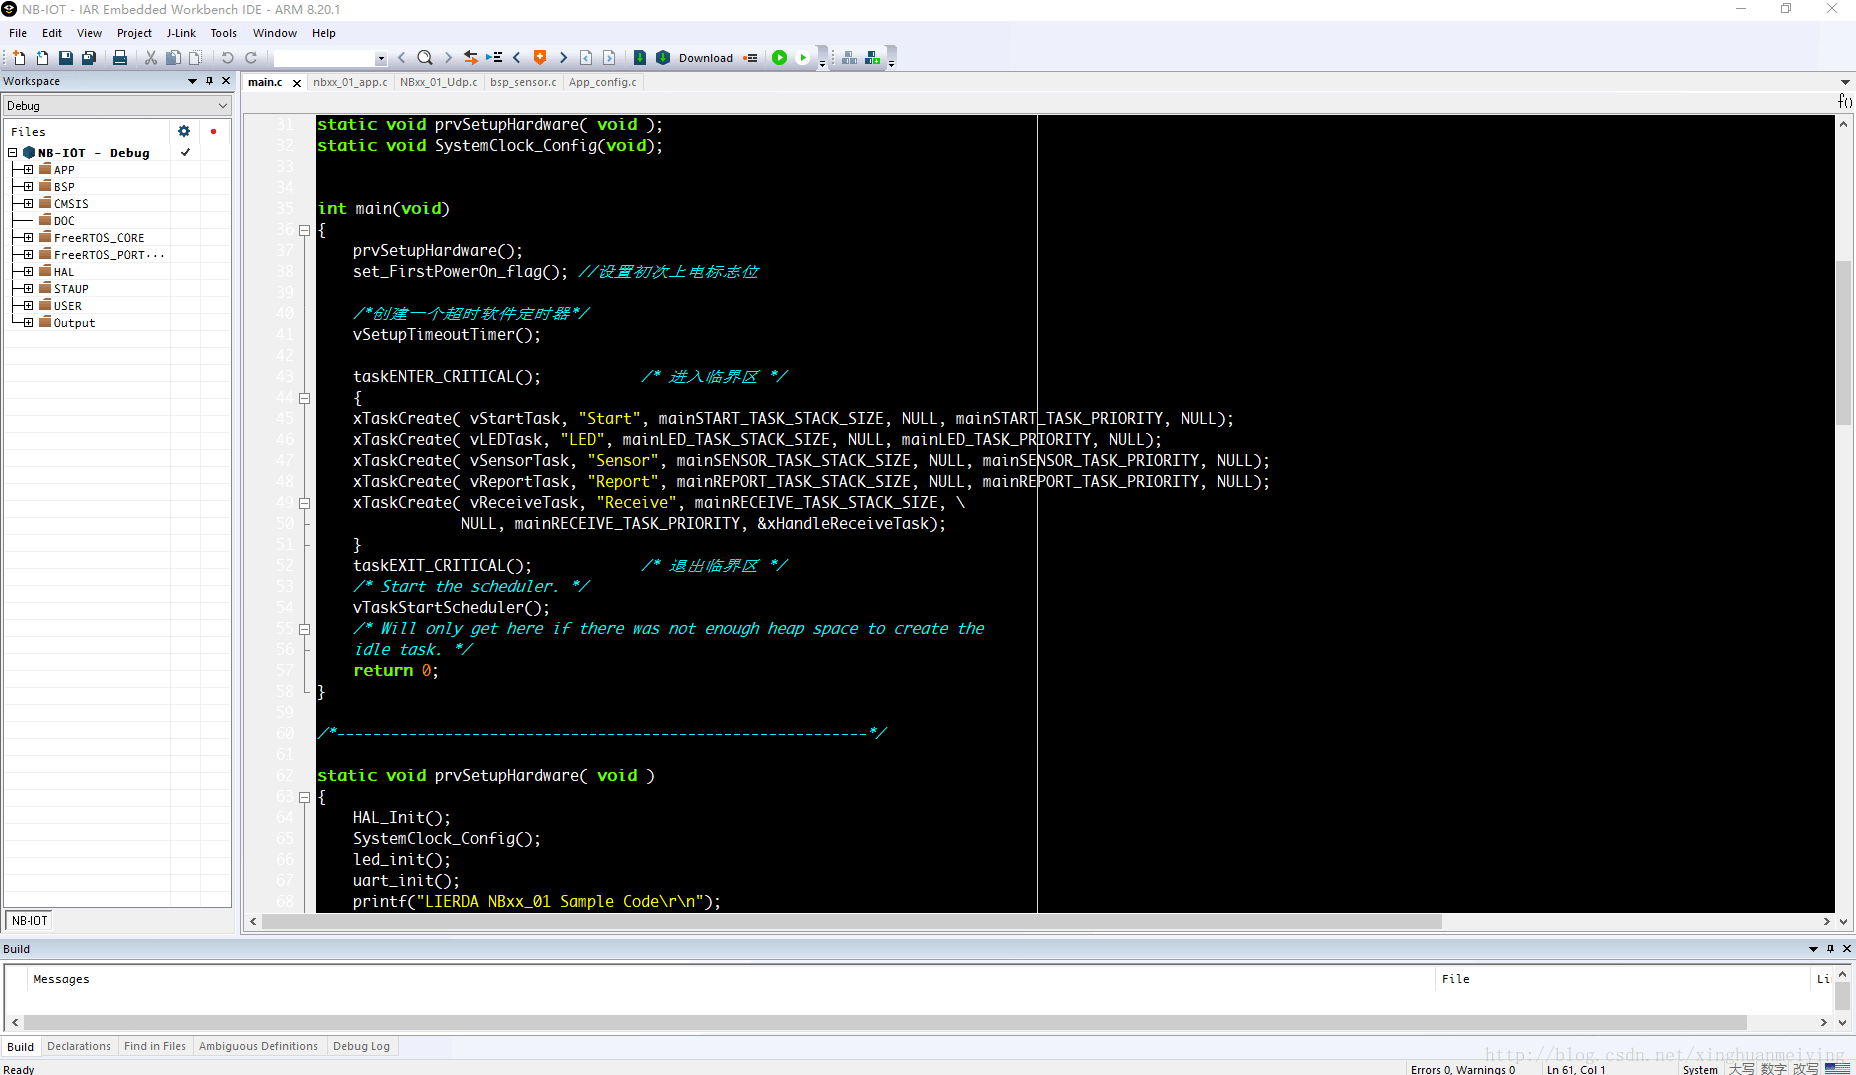
Task: Expand the BSP folder in workspace tree
Action: [28, 187]
